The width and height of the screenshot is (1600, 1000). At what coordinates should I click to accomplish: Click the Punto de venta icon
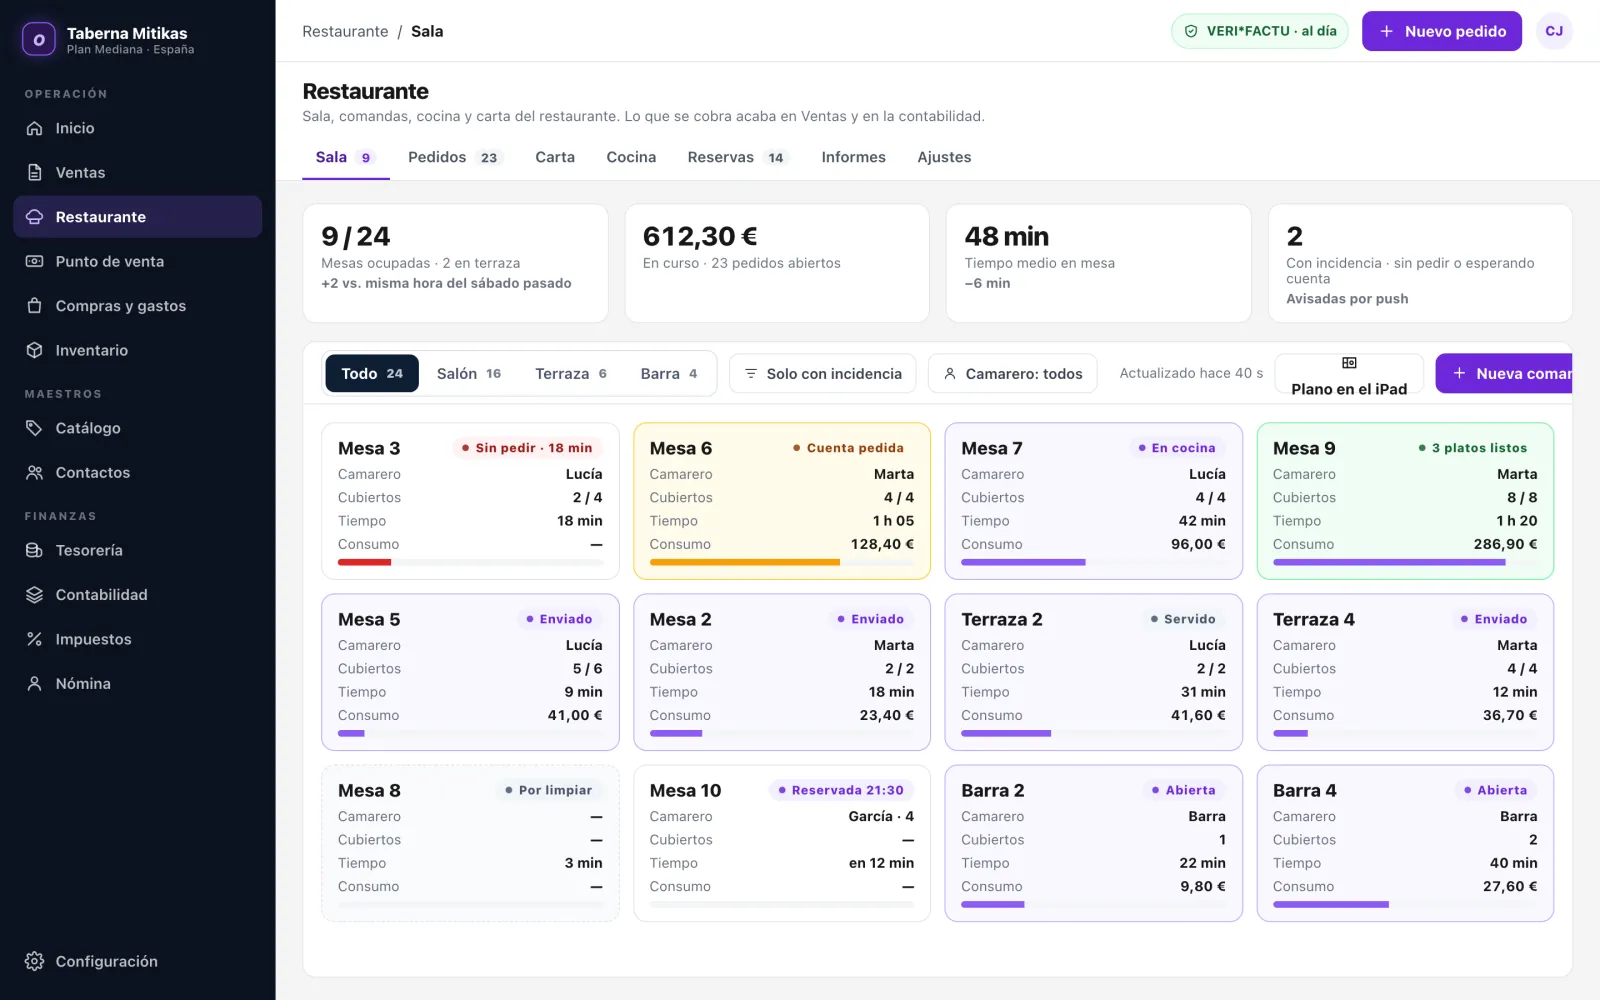click(x=35, y=261)
